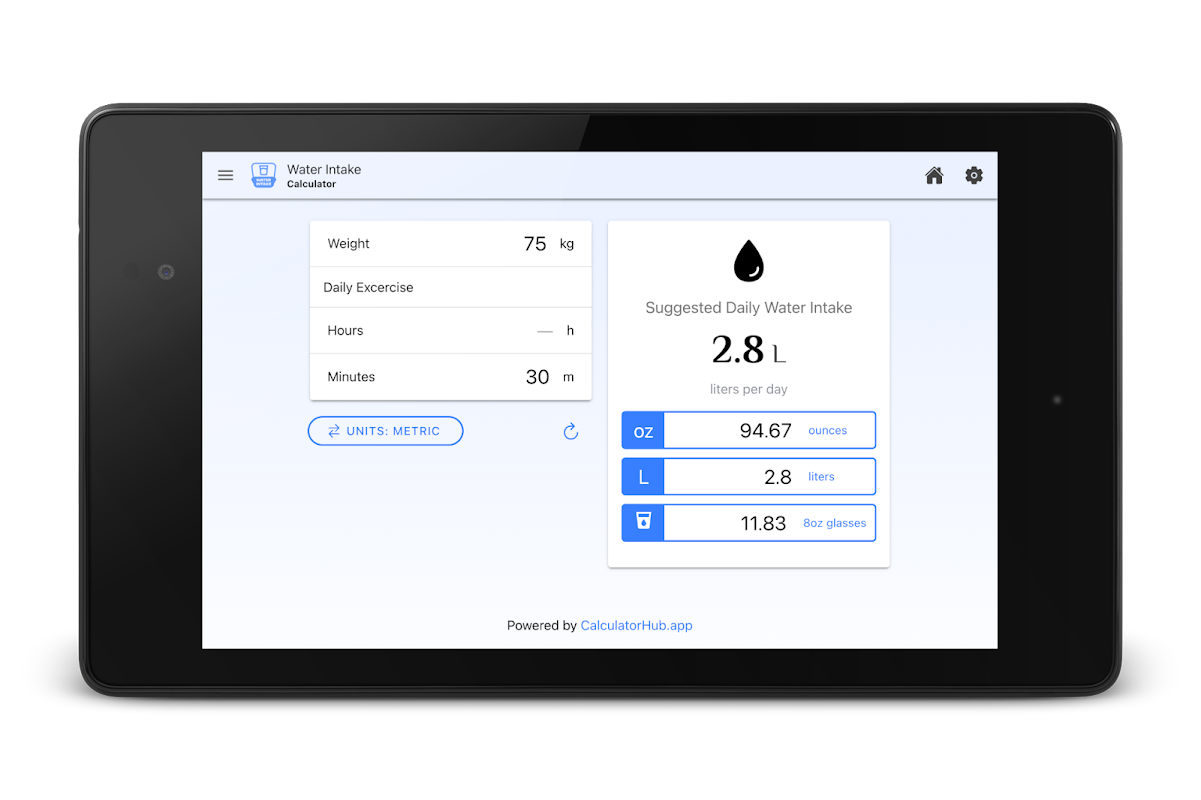Edit the Minutes value 30
The height and width of the screenshot is (800, 1201).
tap(537, 377)
